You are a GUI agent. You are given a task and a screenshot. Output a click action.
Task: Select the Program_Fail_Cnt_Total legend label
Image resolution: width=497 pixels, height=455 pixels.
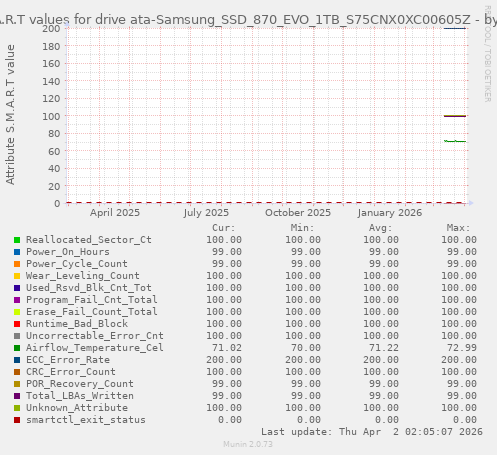pyautogui.click(x=92, y=300)
